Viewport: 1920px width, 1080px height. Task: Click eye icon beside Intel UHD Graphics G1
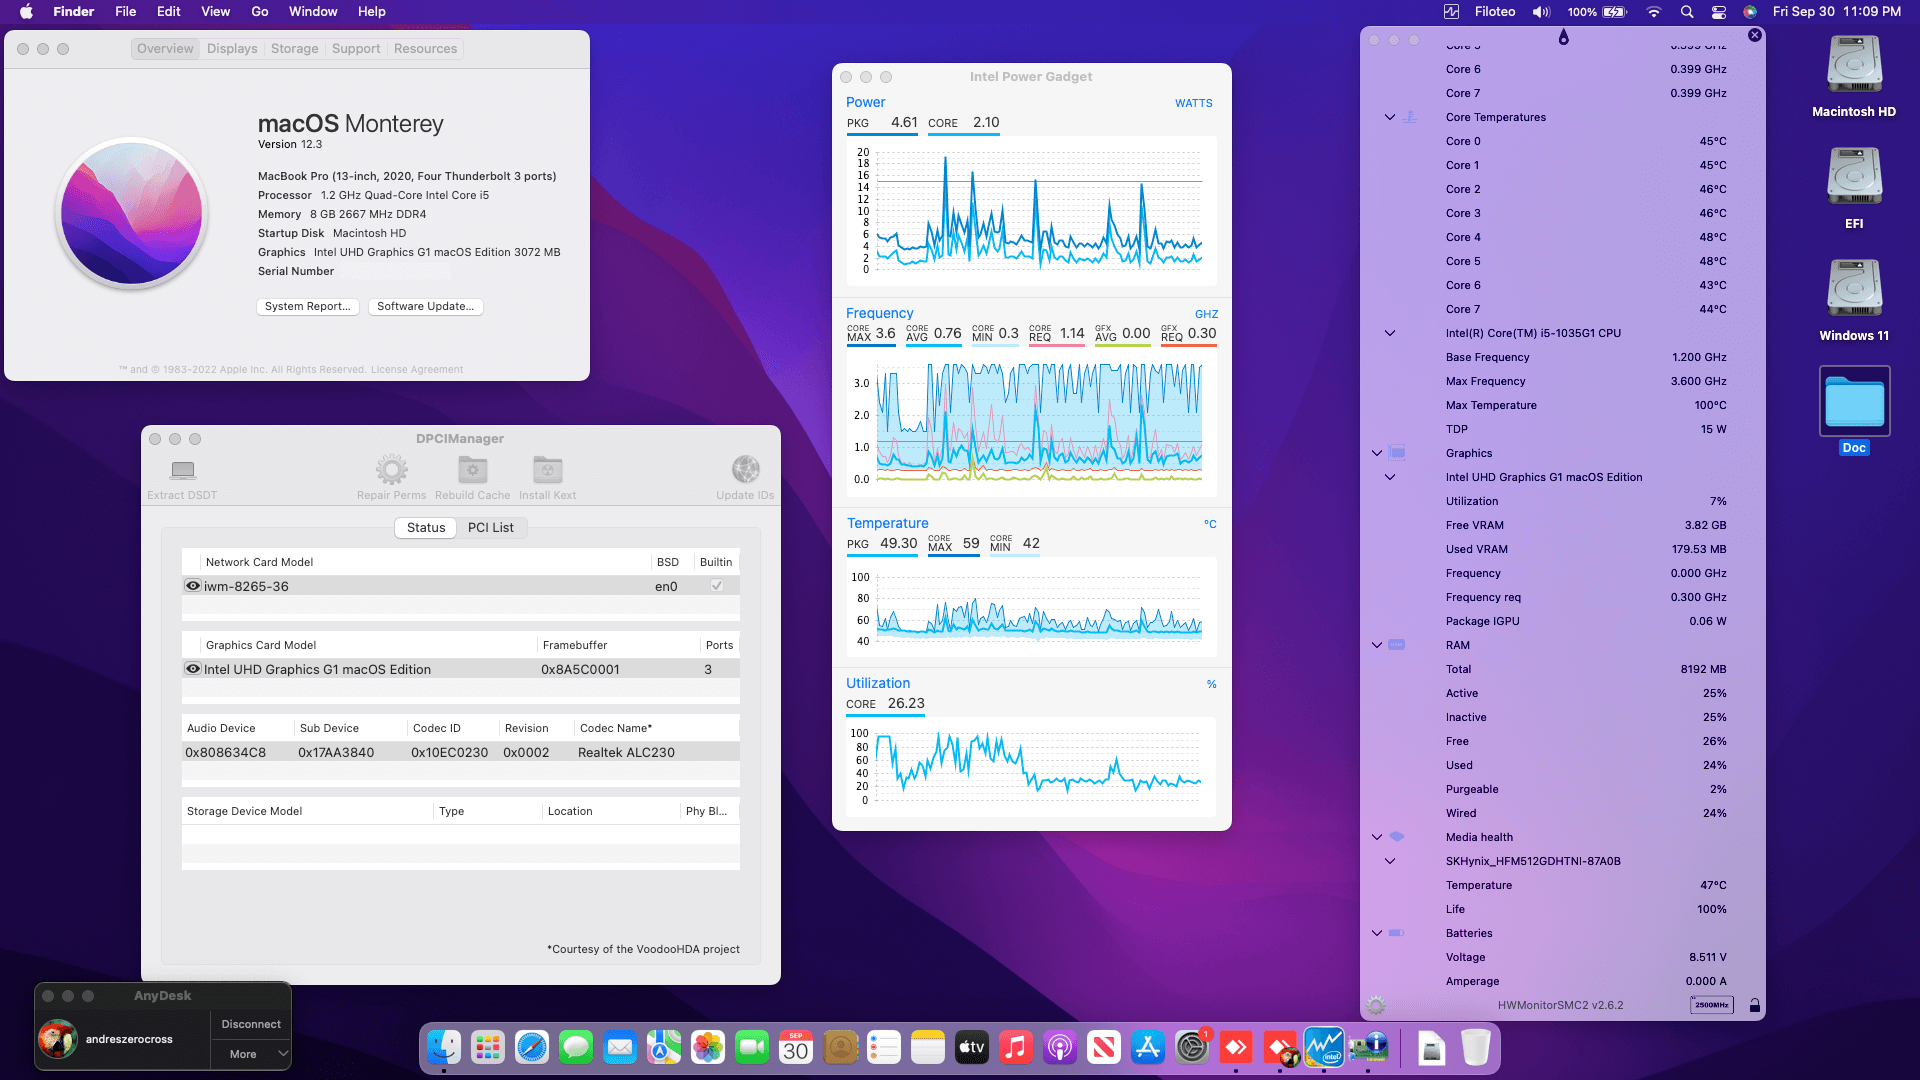[193, 669]
